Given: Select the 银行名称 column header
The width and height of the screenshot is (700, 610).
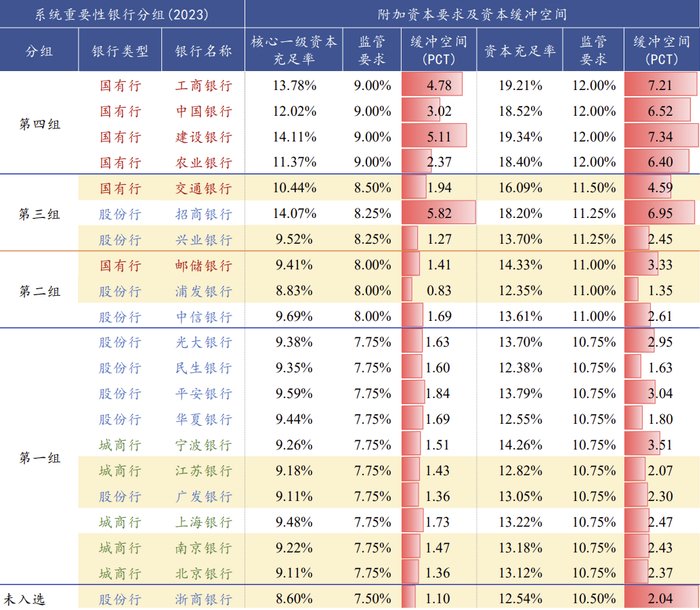Looking at the screenshot, I should point(203,50).
